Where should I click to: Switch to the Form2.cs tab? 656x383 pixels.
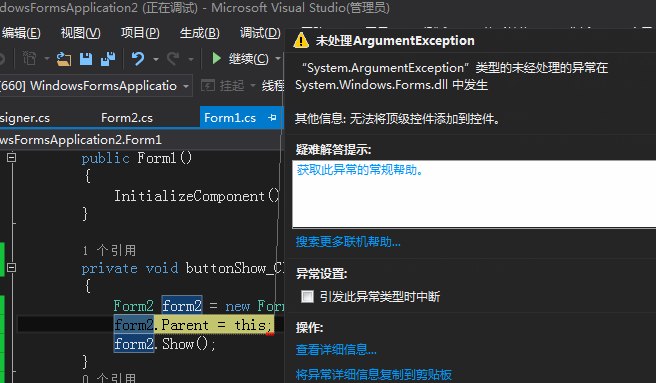pos(127,118)
